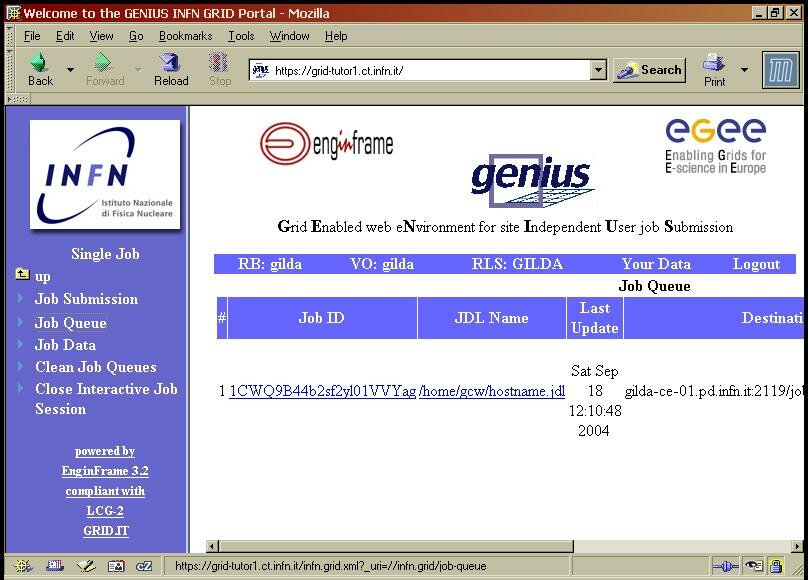Click the RB: gilda header text
Image resolution: width=808 pixels, height=580 pixels.
tap(270, 264)
